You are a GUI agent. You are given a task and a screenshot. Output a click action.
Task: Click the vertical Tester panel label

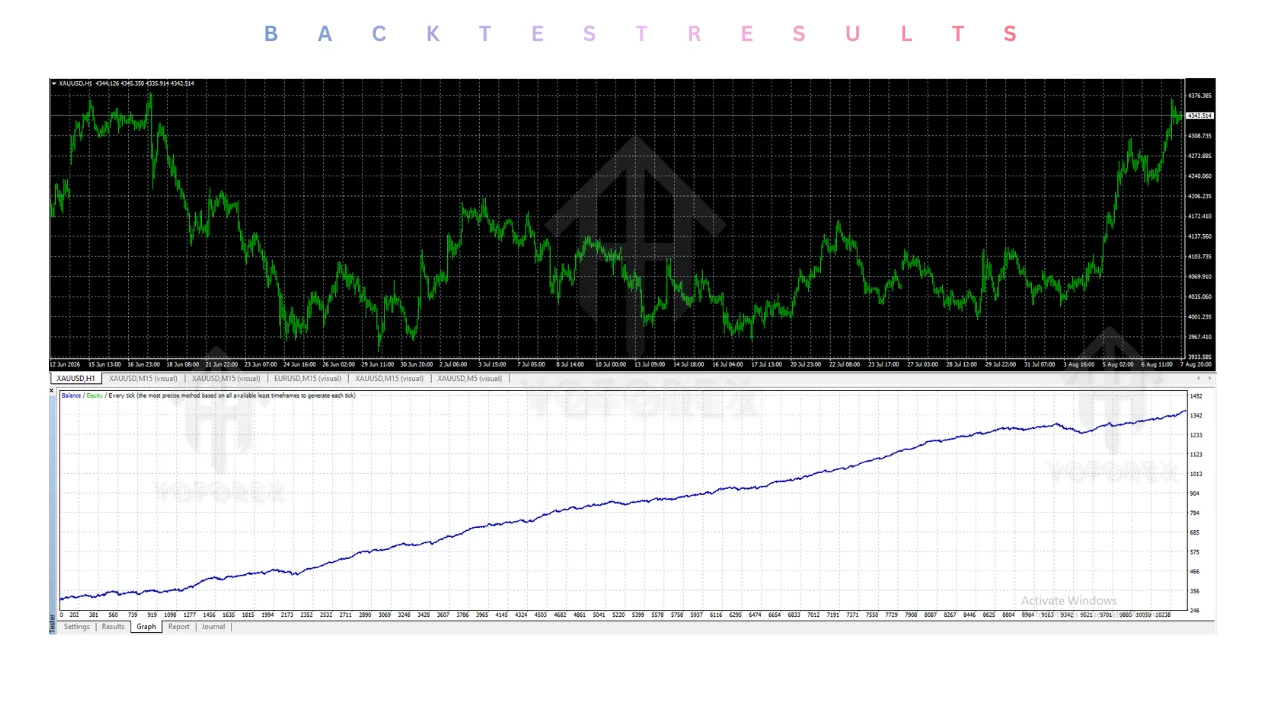[x=53, y=623]
